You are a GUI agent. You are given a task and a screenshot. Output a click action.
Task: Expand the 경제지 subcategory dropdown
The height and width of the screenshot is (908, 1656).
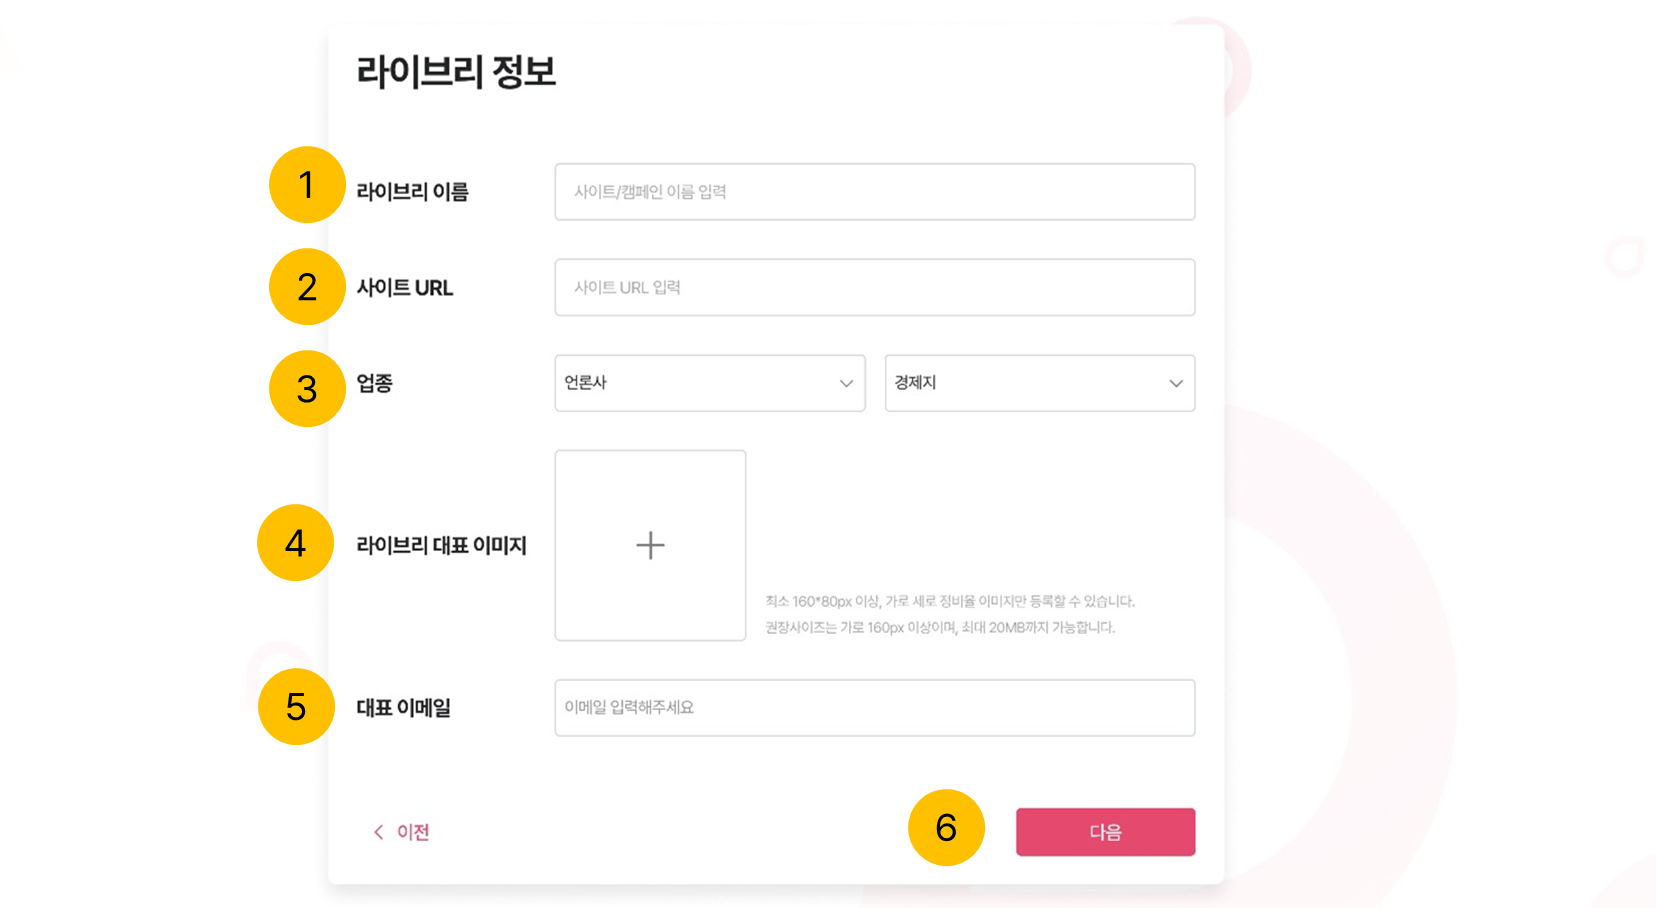1039,383
